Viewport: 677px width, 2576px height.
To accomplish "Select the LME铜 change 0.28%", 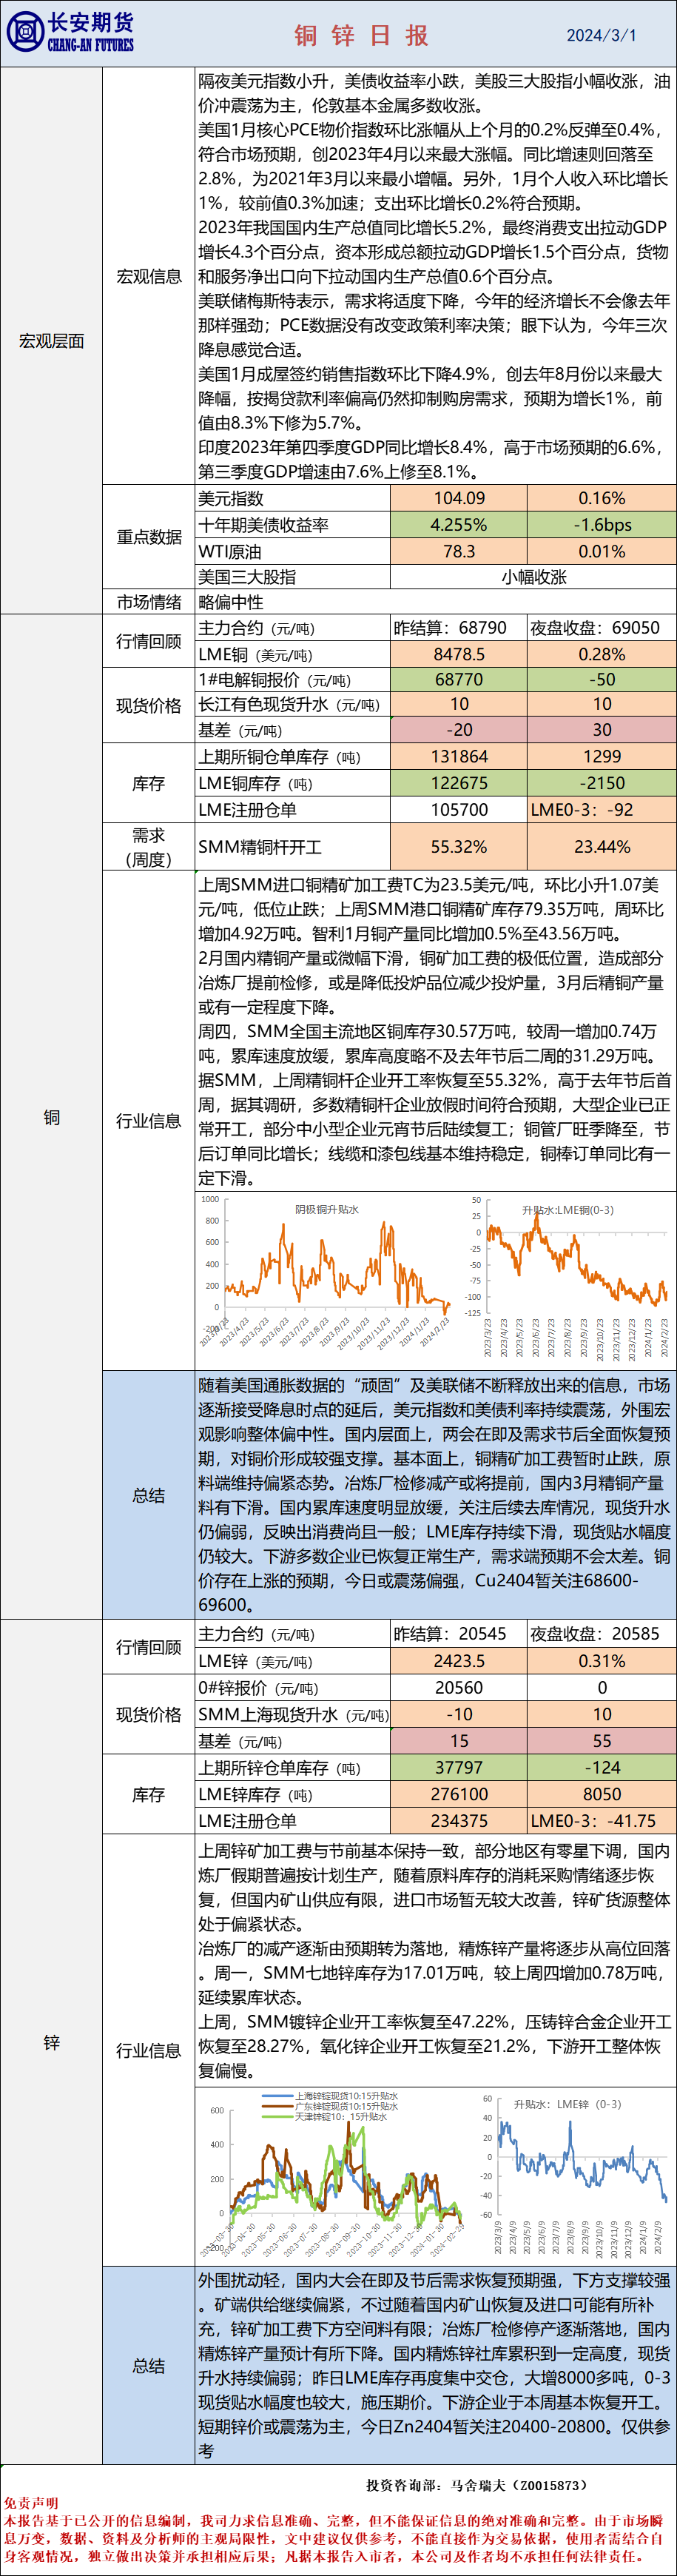I will tap(602, 654).
